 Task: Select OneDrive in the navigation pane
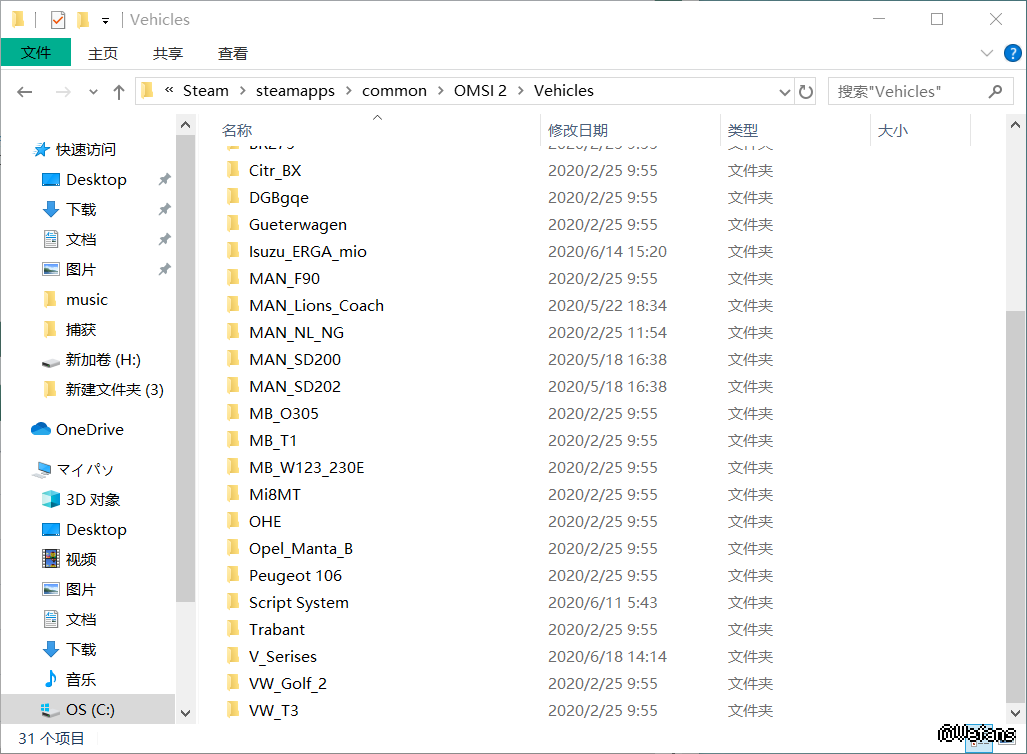[x=90, y=430]
